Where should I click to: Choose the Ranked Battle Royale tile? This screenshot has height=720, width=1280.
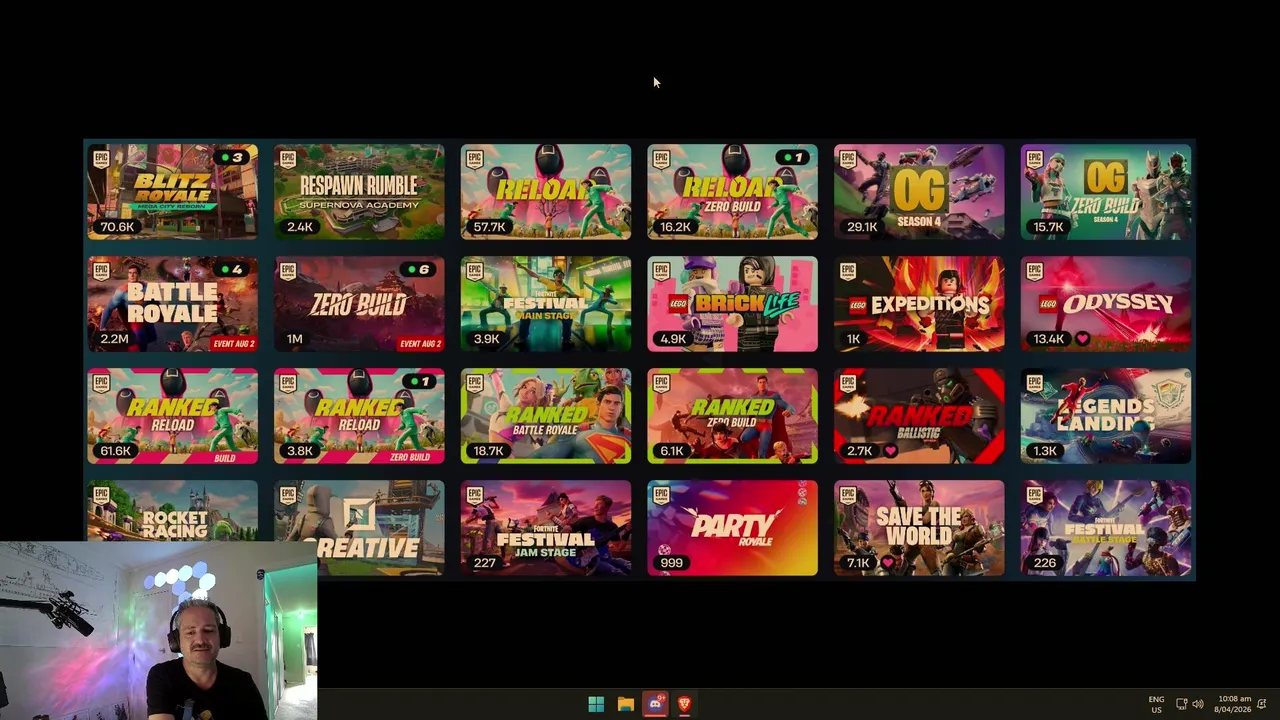tap(546, 416)
